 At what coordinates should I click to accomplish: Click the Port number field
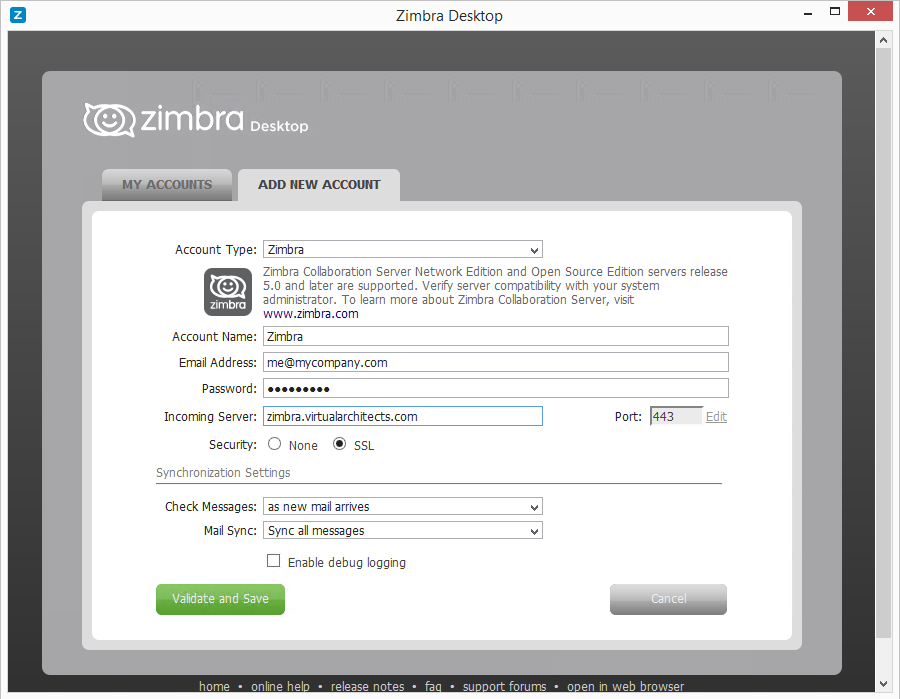[x=676, y=416]
